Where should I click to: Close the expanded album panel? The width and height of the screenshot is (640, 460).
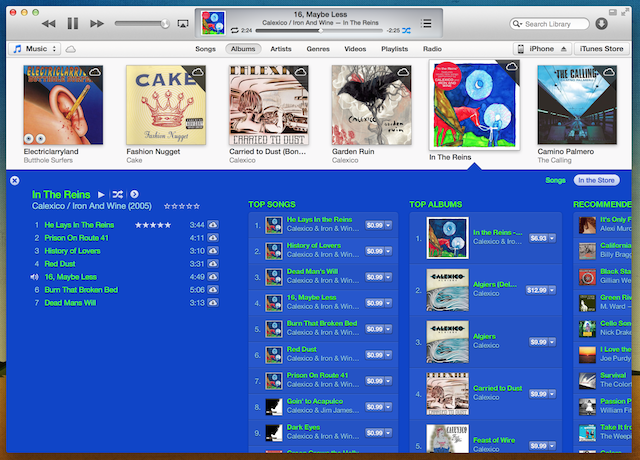point(14,180)
